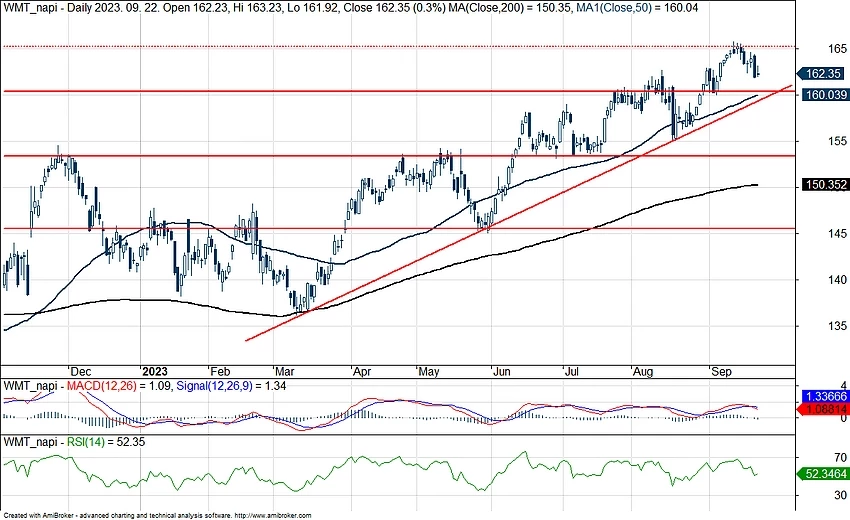Click the 140 price axis label
The image size is (850, 520).
click(837, 280)
